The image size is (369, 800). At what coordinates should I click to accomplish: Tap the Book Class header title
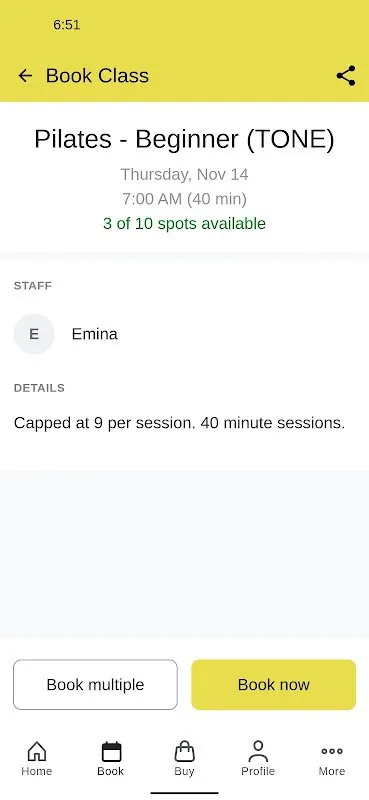pos(97,76)
